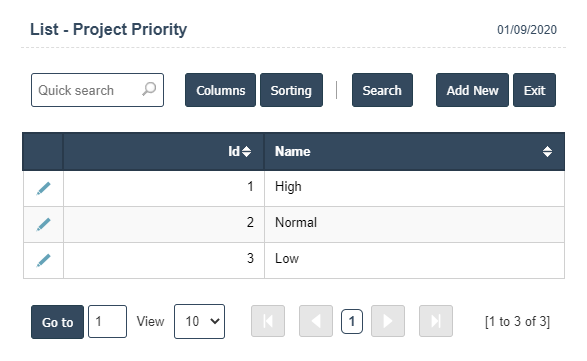
Task: Click the Go to button
Action: [57, 322]
